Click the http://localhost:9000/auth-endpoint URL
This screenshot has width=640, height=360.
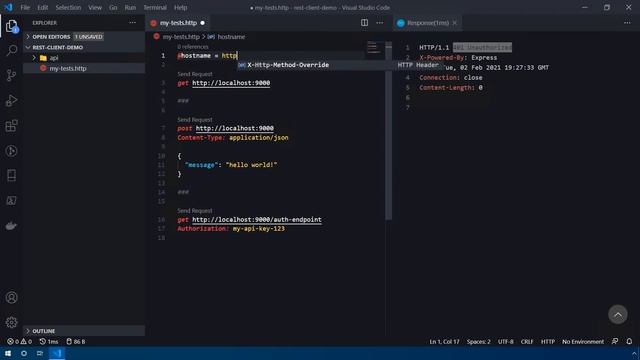pyautogui.click(x=257, y=220)
